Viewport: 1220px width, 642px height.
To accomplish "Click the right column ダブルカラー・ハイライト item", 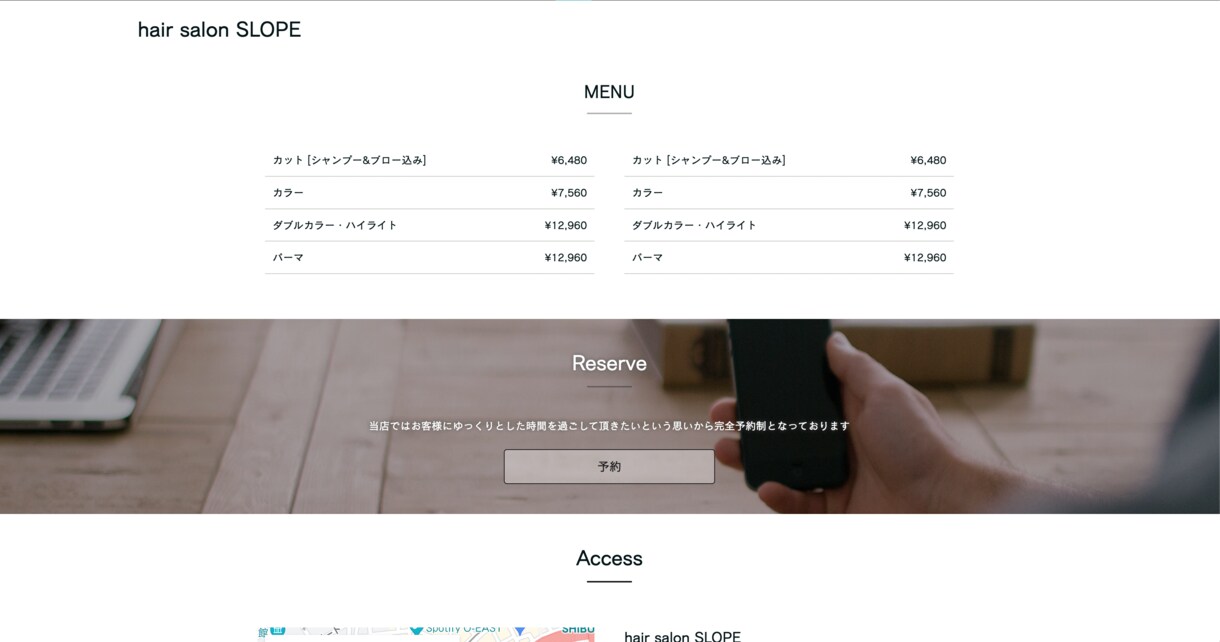I will 789,225.
